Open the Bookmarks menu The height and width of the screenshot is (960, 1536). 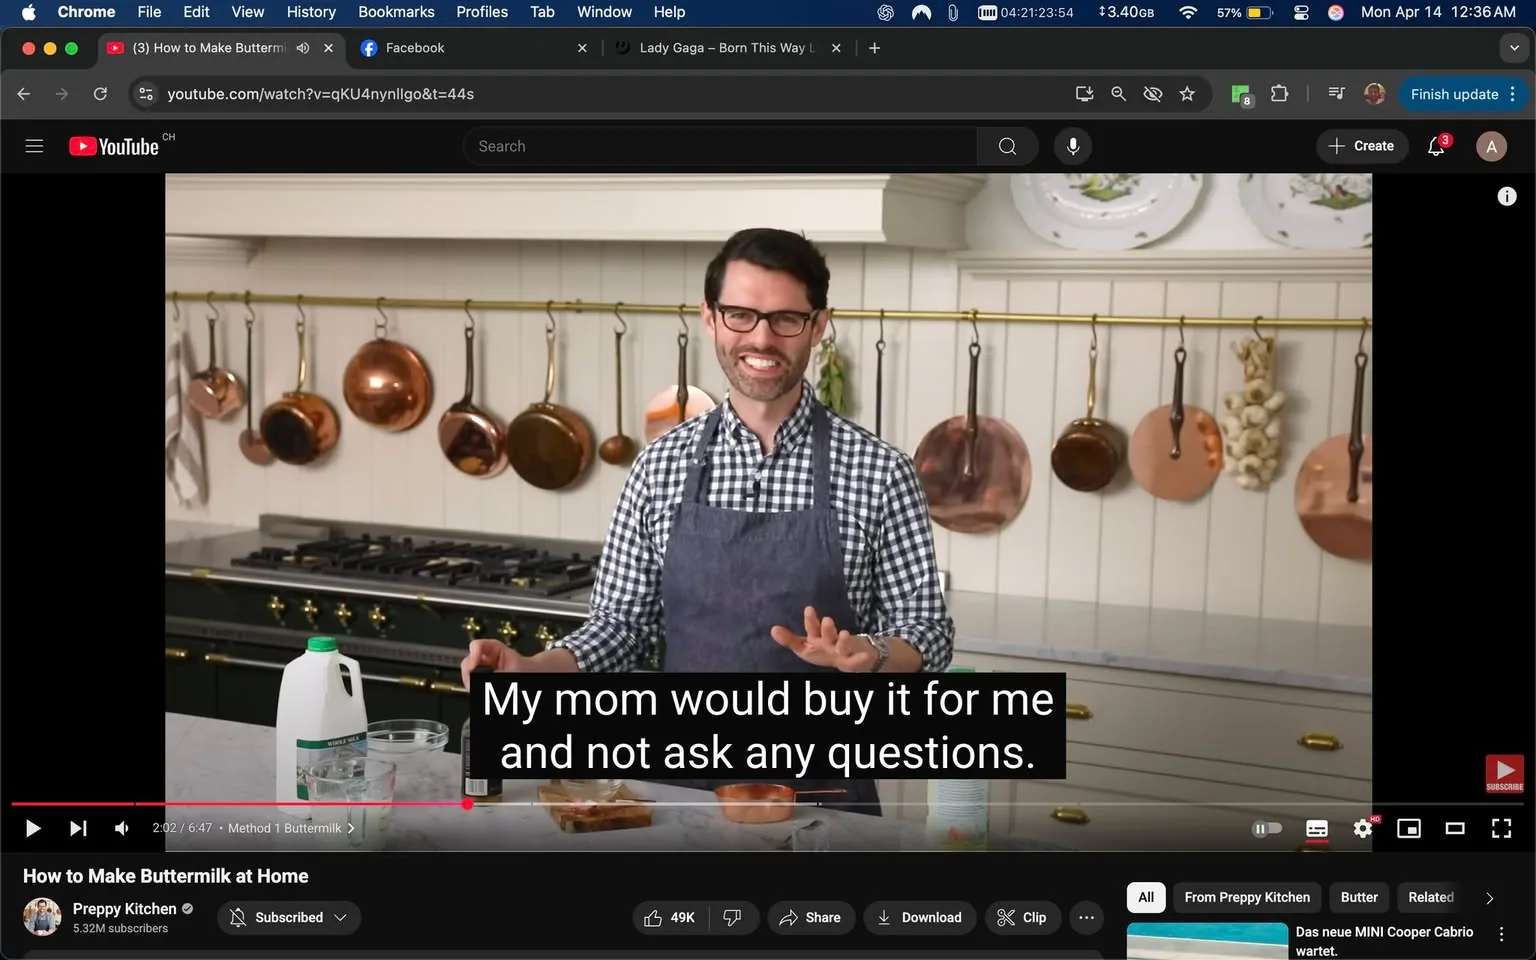point(395,12)
